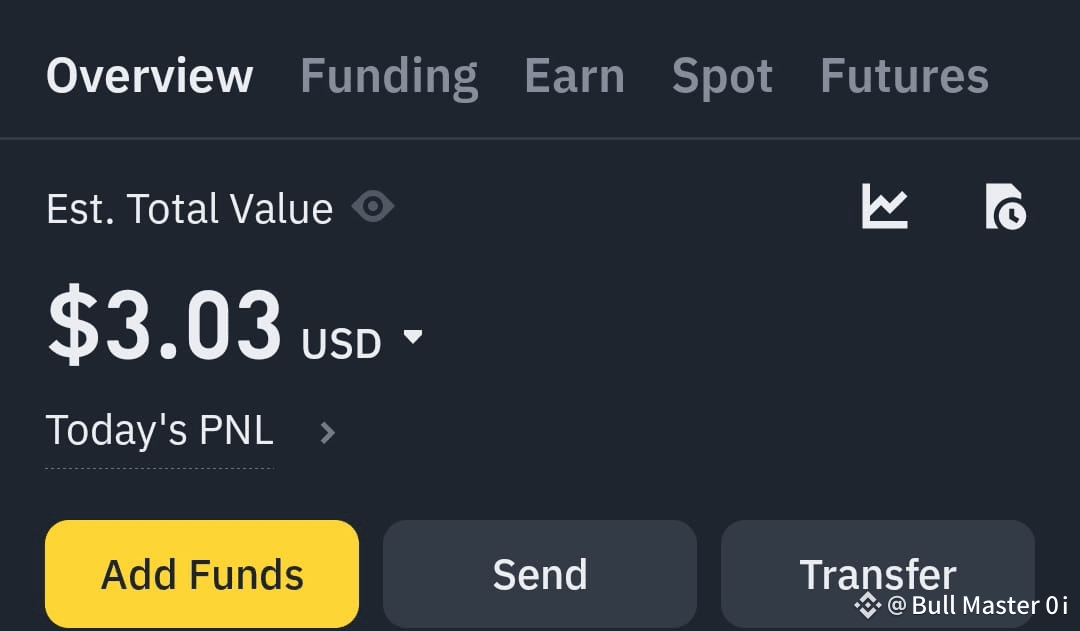View the Futures tab
The width and height of the screenshot is (1080, 631).
click(903, 75)
